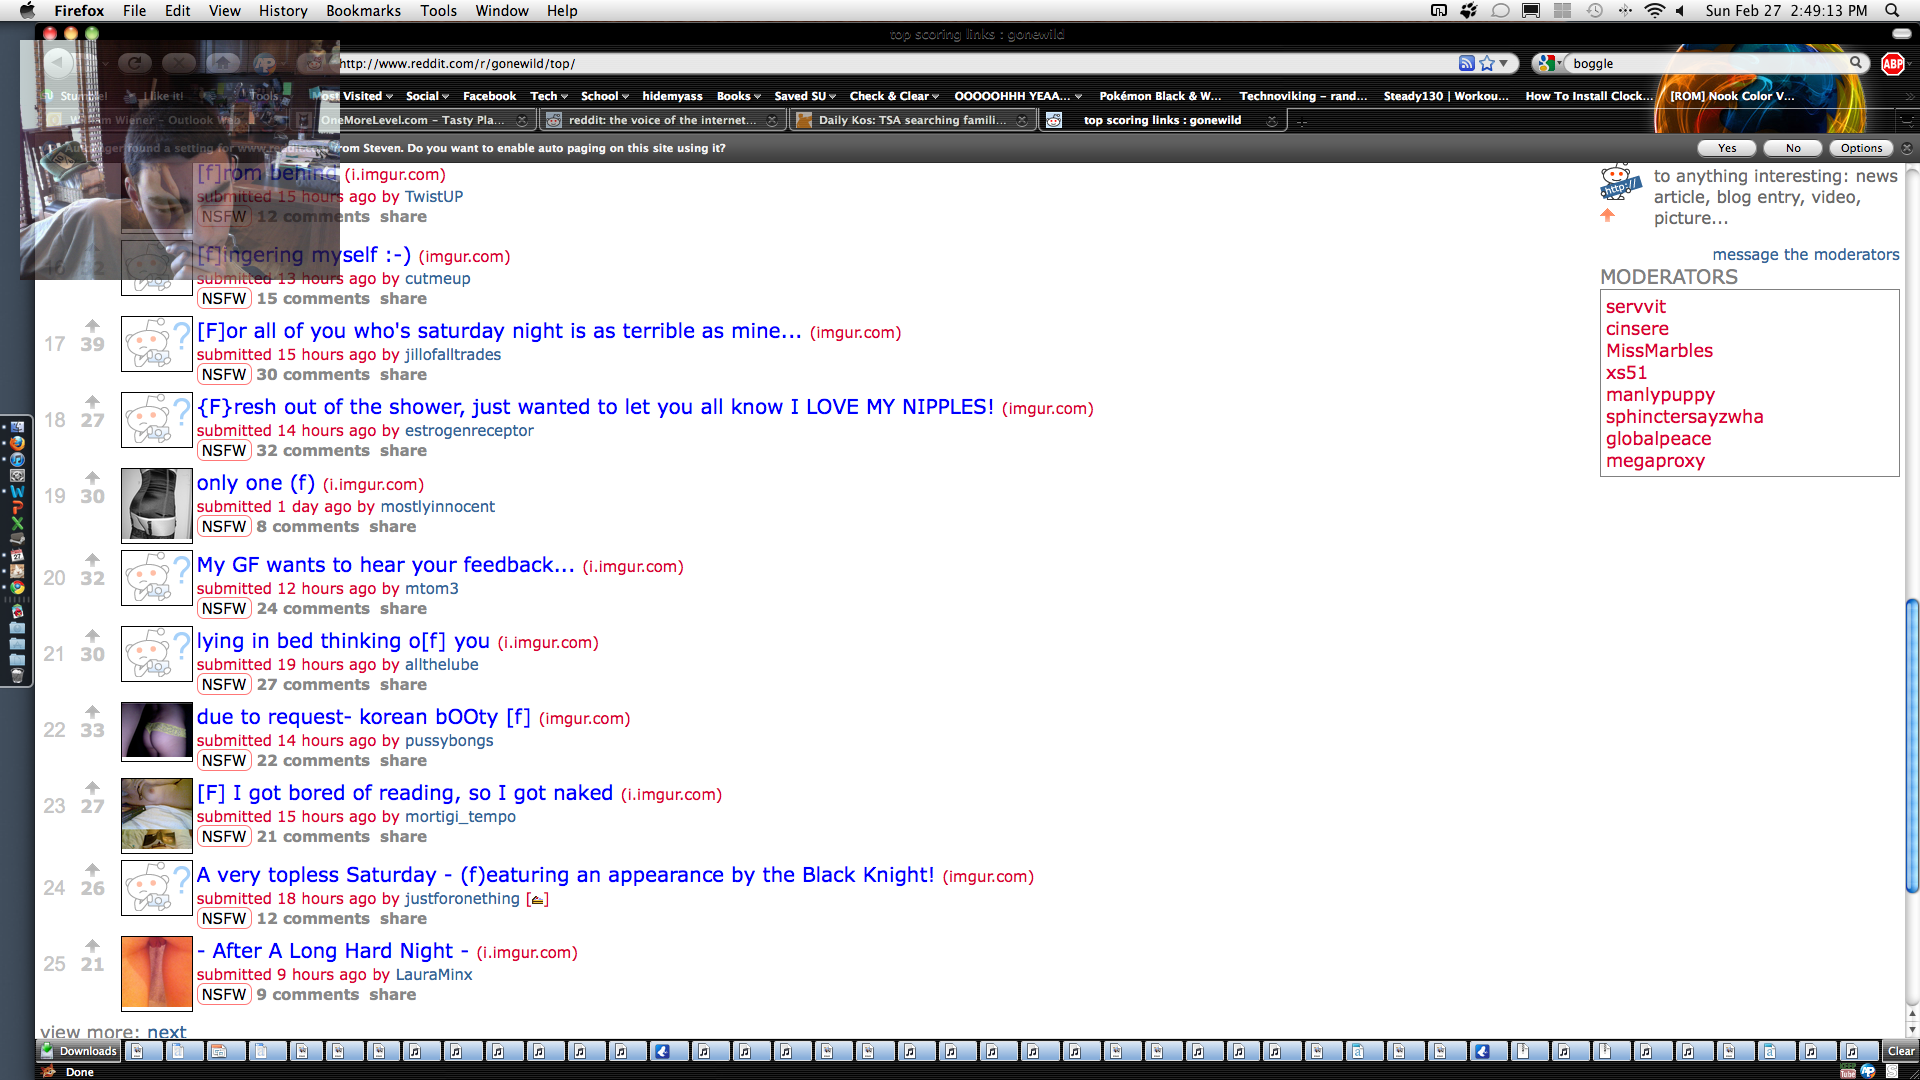Close the Daily Kos tab
This screenshot has width=1920, height=1080.
coord(1022,120)
